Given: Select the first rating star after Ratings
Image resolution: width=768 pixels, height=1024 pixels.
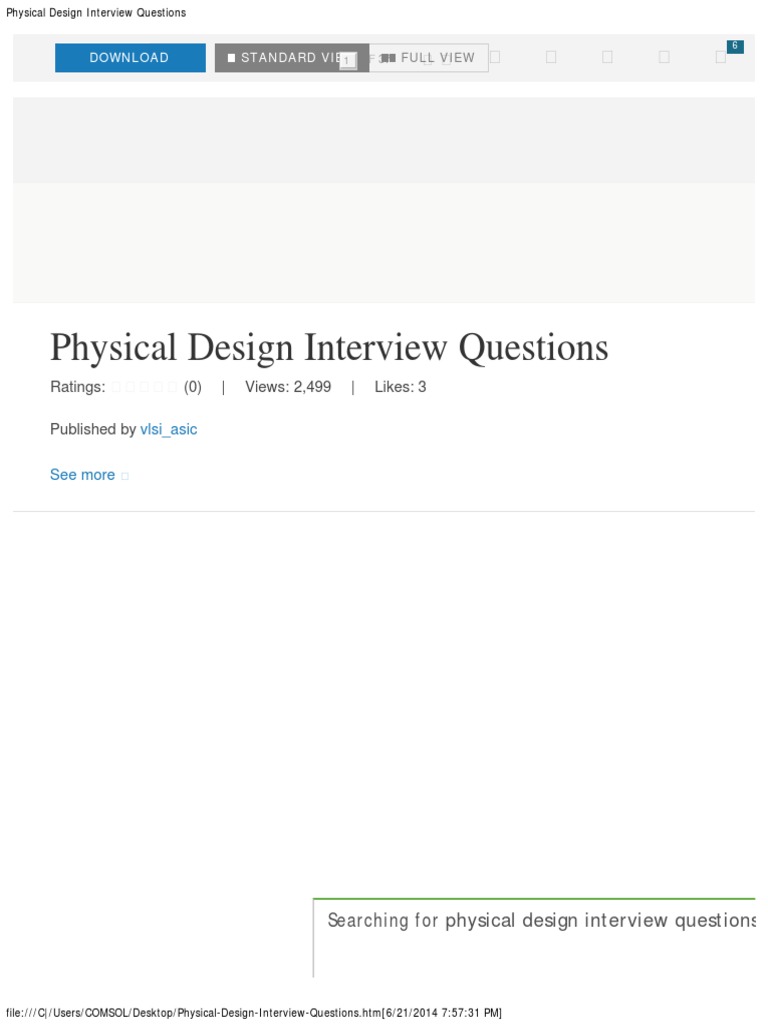Looking at the screenshot, I should 116,387.
